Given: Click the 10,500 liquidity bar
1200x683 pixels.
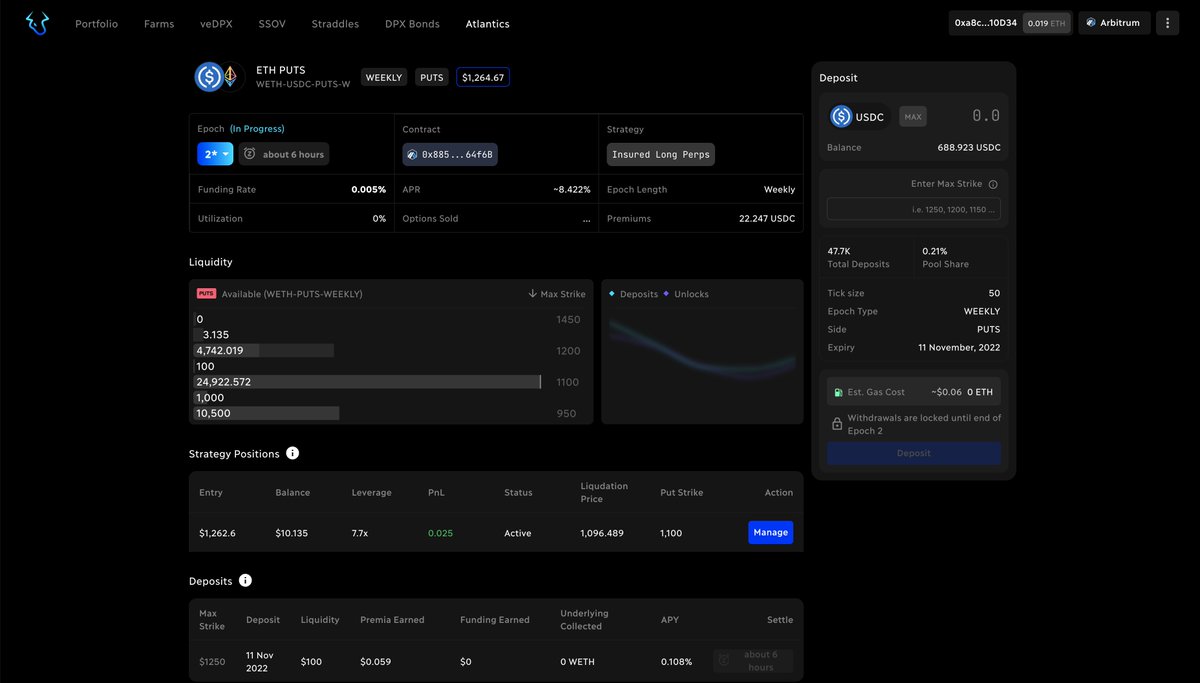Looking at the screenshot, I should tap(267, 413).
